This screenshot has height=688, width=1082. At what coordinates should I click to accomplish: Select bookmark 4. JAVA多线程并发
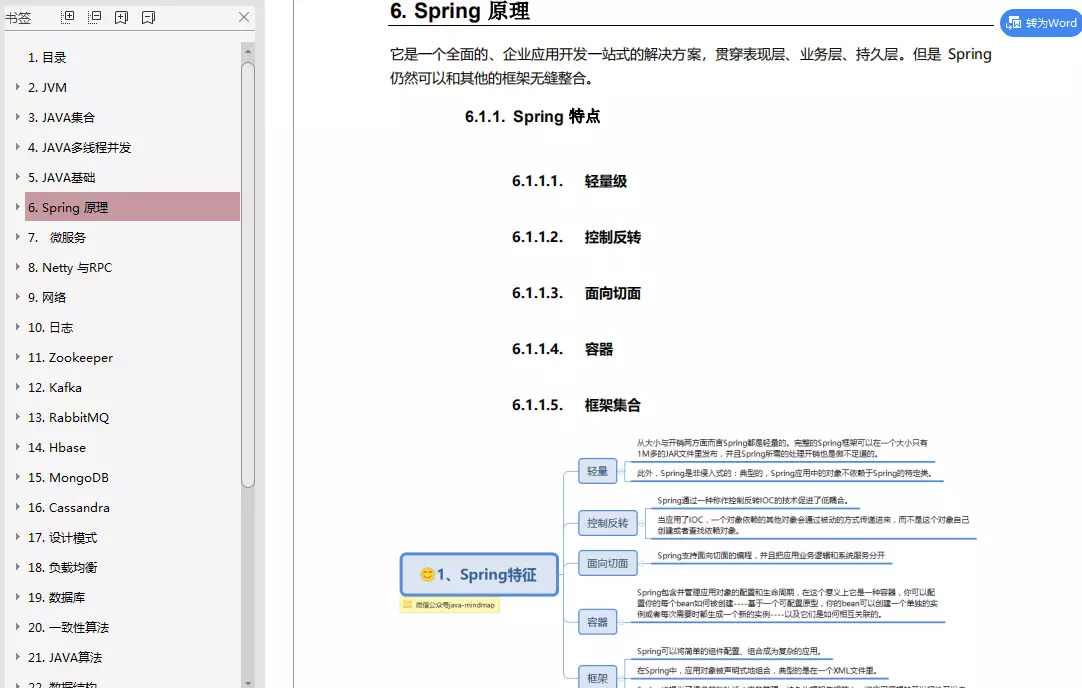pyautogui.click(x=79, y=148)
